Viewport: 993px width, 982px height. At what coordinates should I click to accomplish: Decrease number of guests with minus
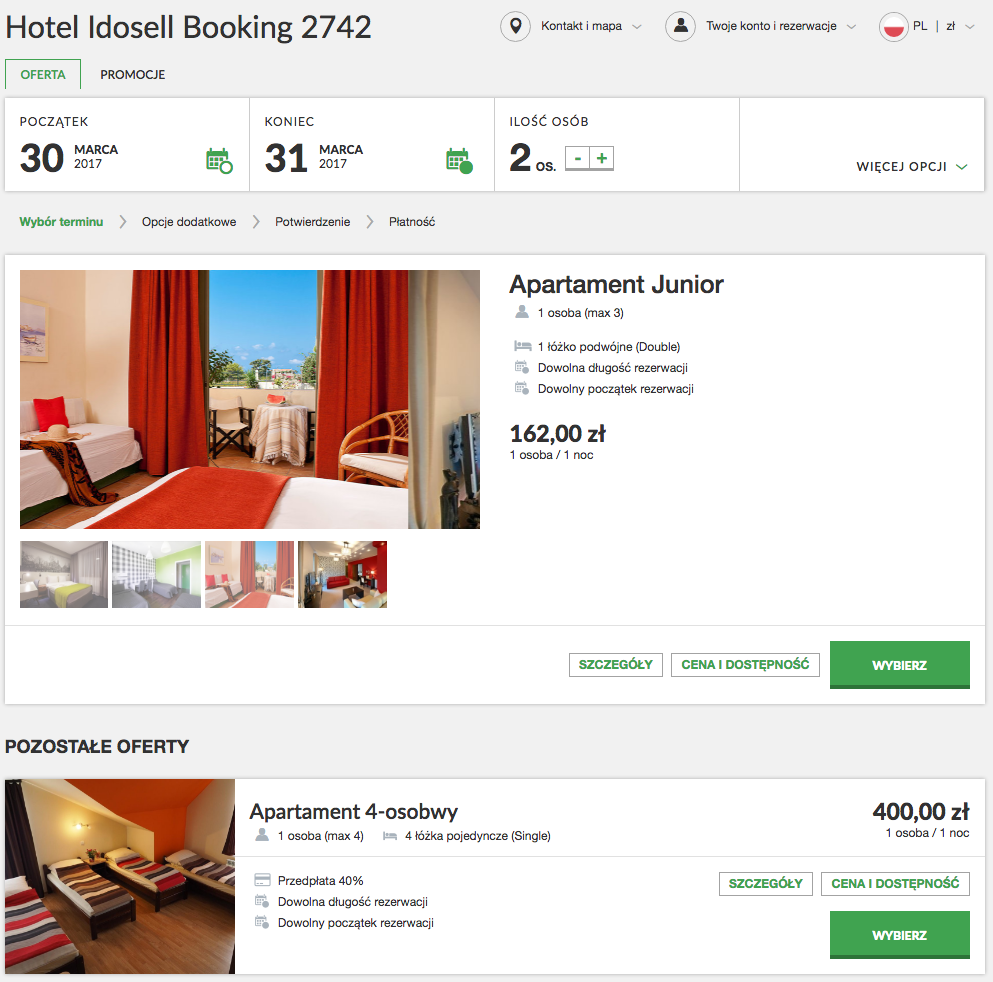coord(577,158)
